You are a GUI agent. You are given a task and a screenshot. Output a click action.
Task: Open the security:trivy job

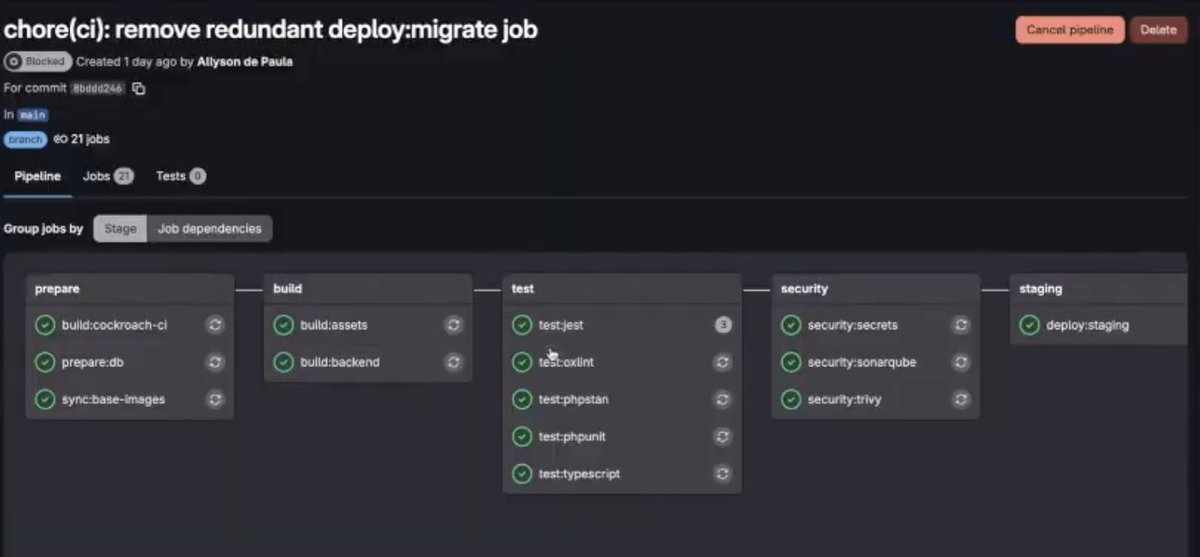tap(845, 399)
